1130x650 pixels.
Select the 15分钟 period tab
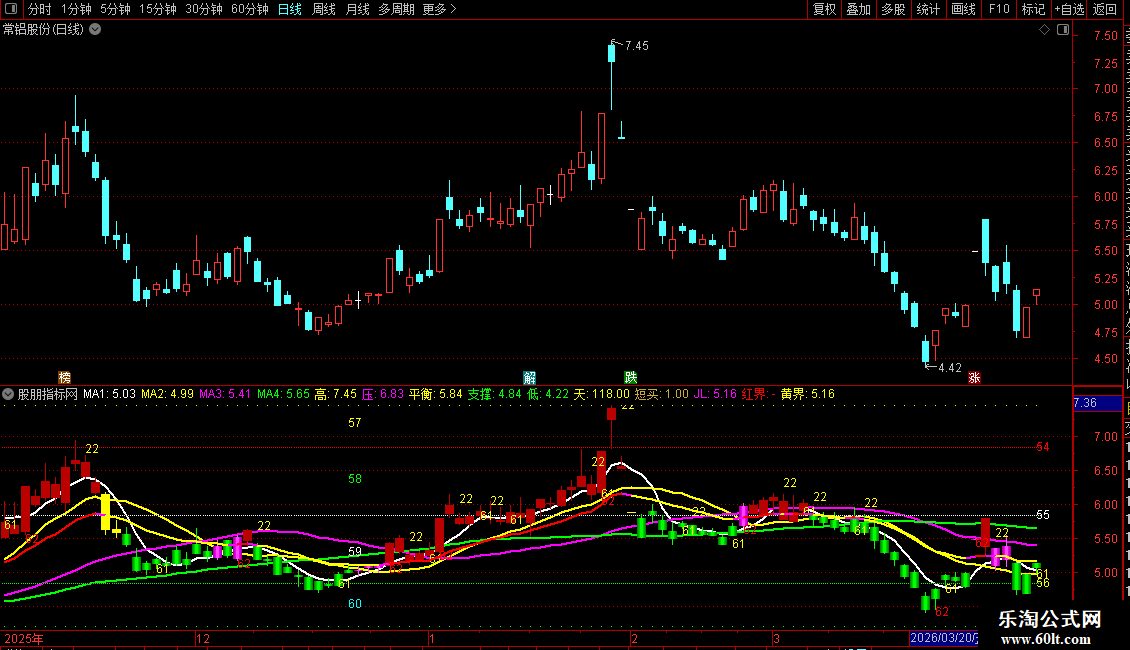pyautogui.click(x=158, y=9)
